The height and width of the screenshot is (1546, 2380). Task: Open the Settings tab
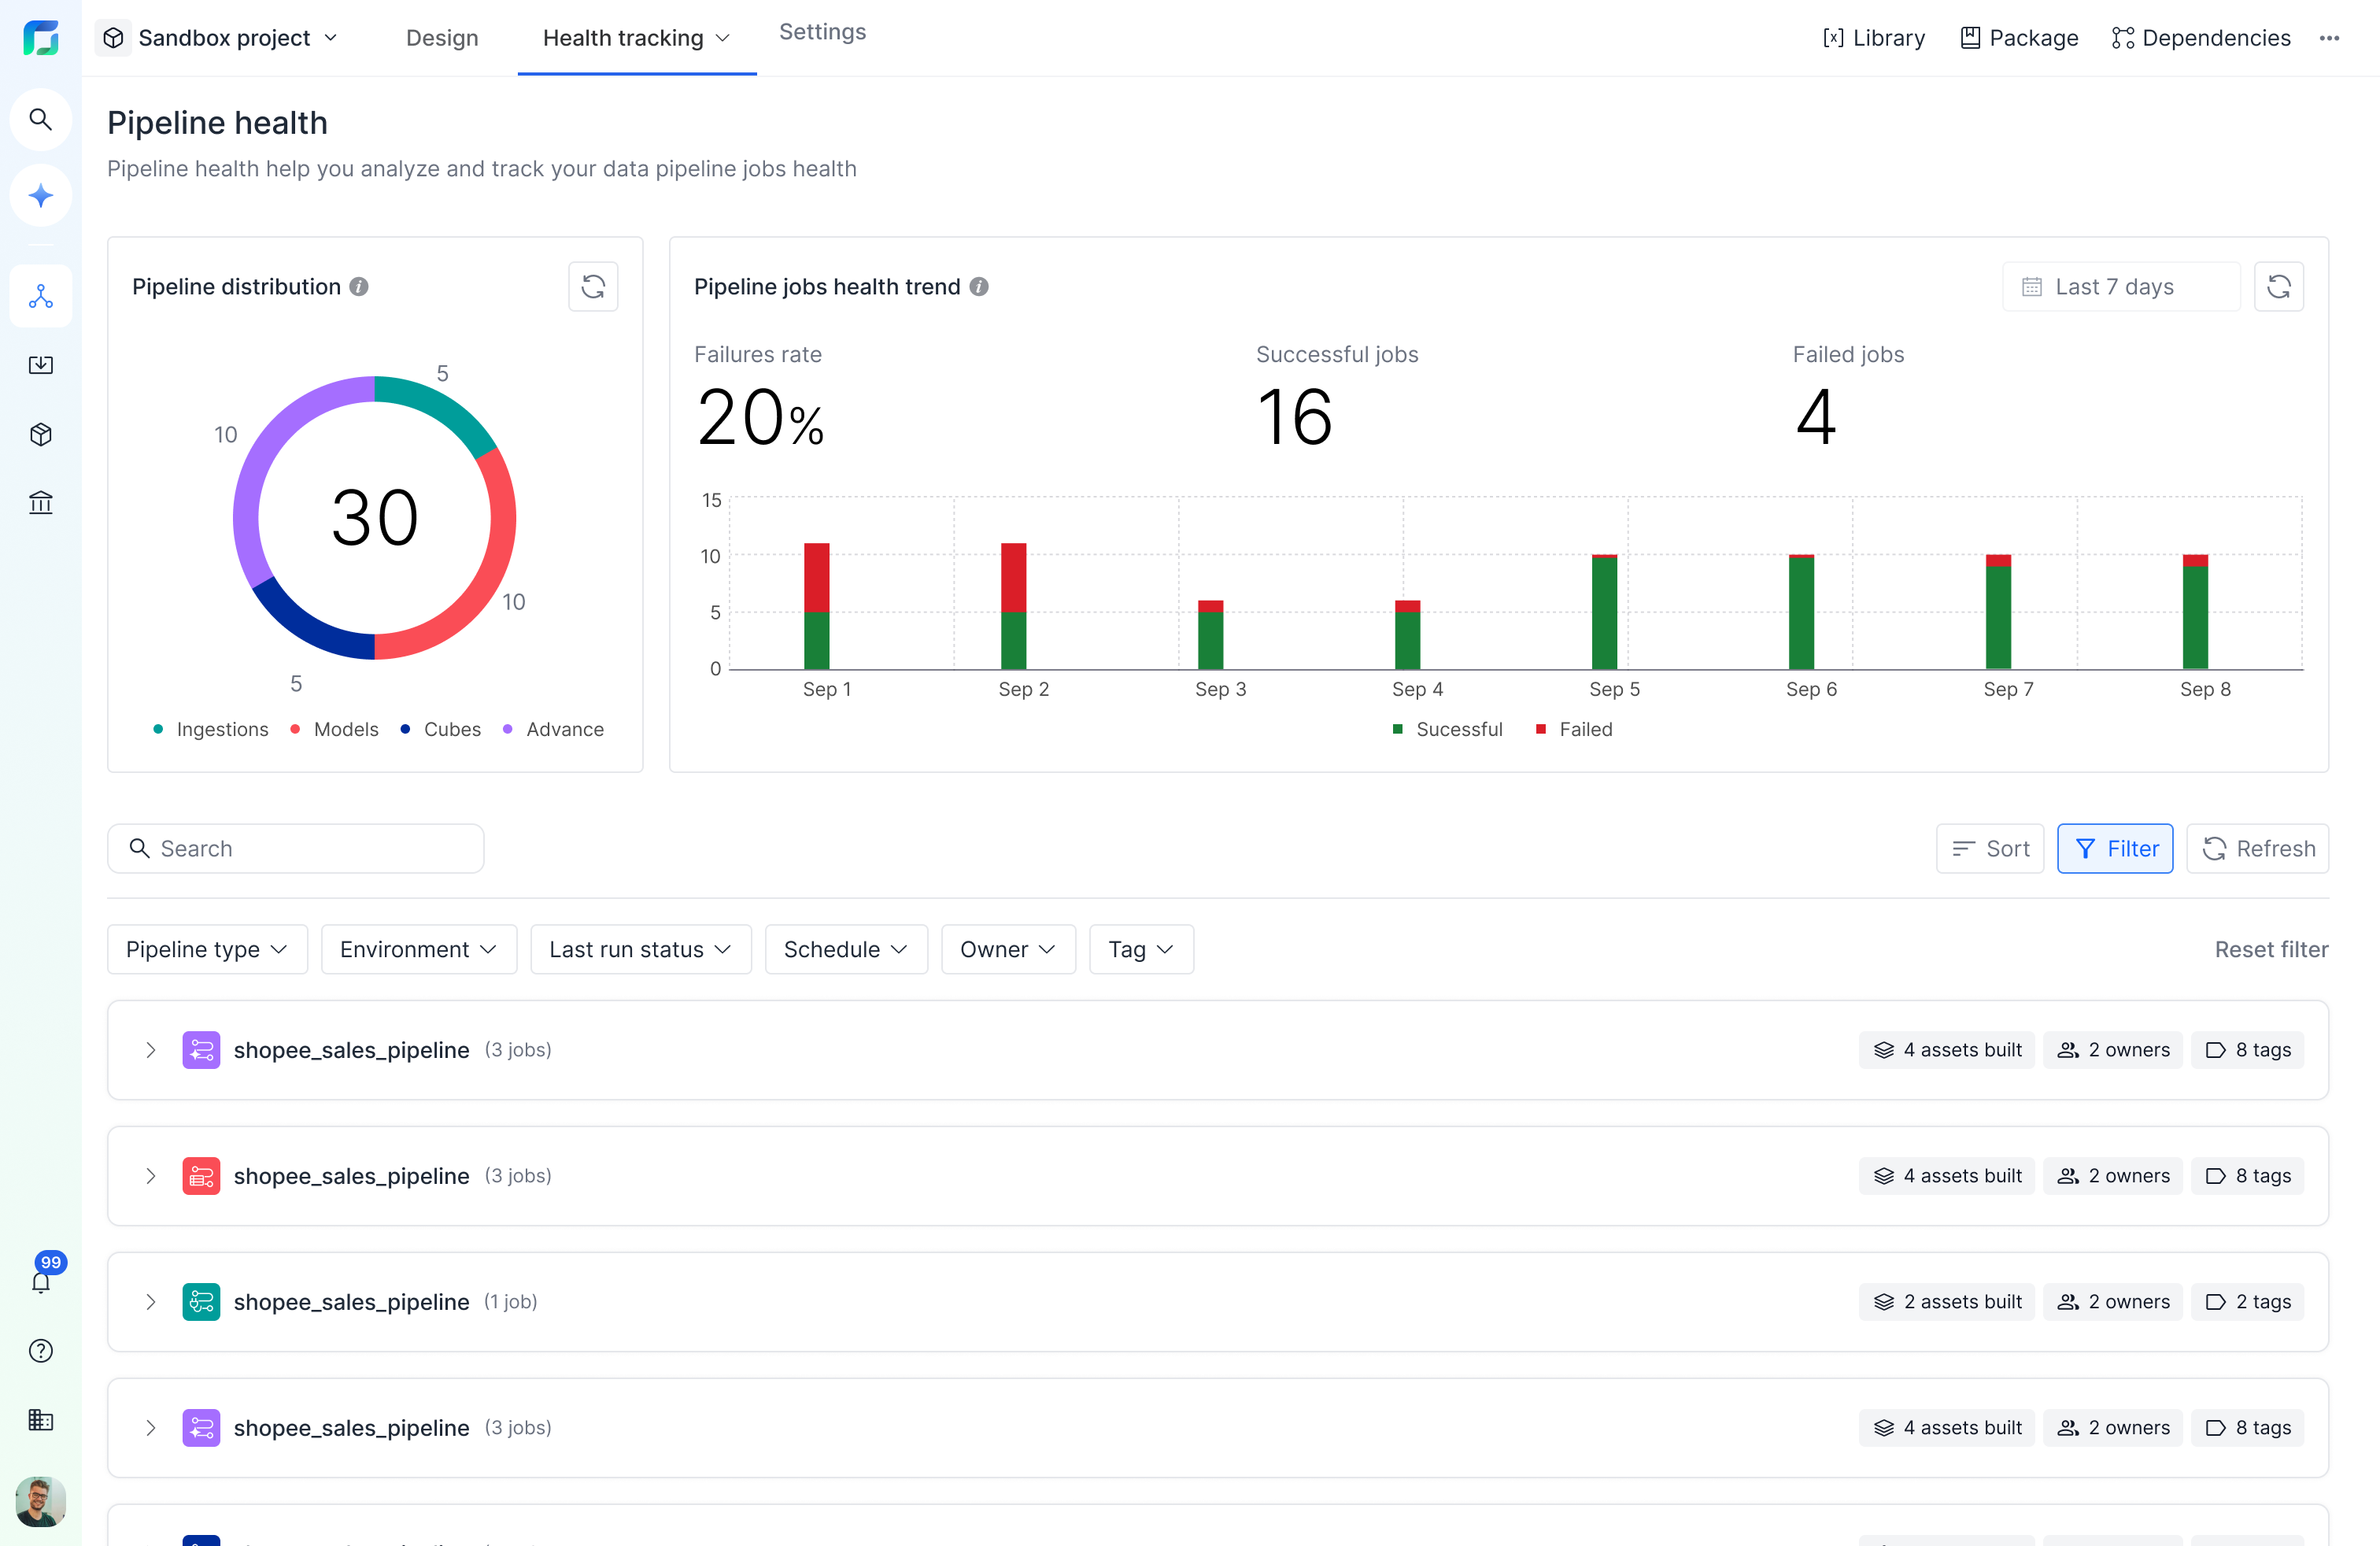[822, 32]
